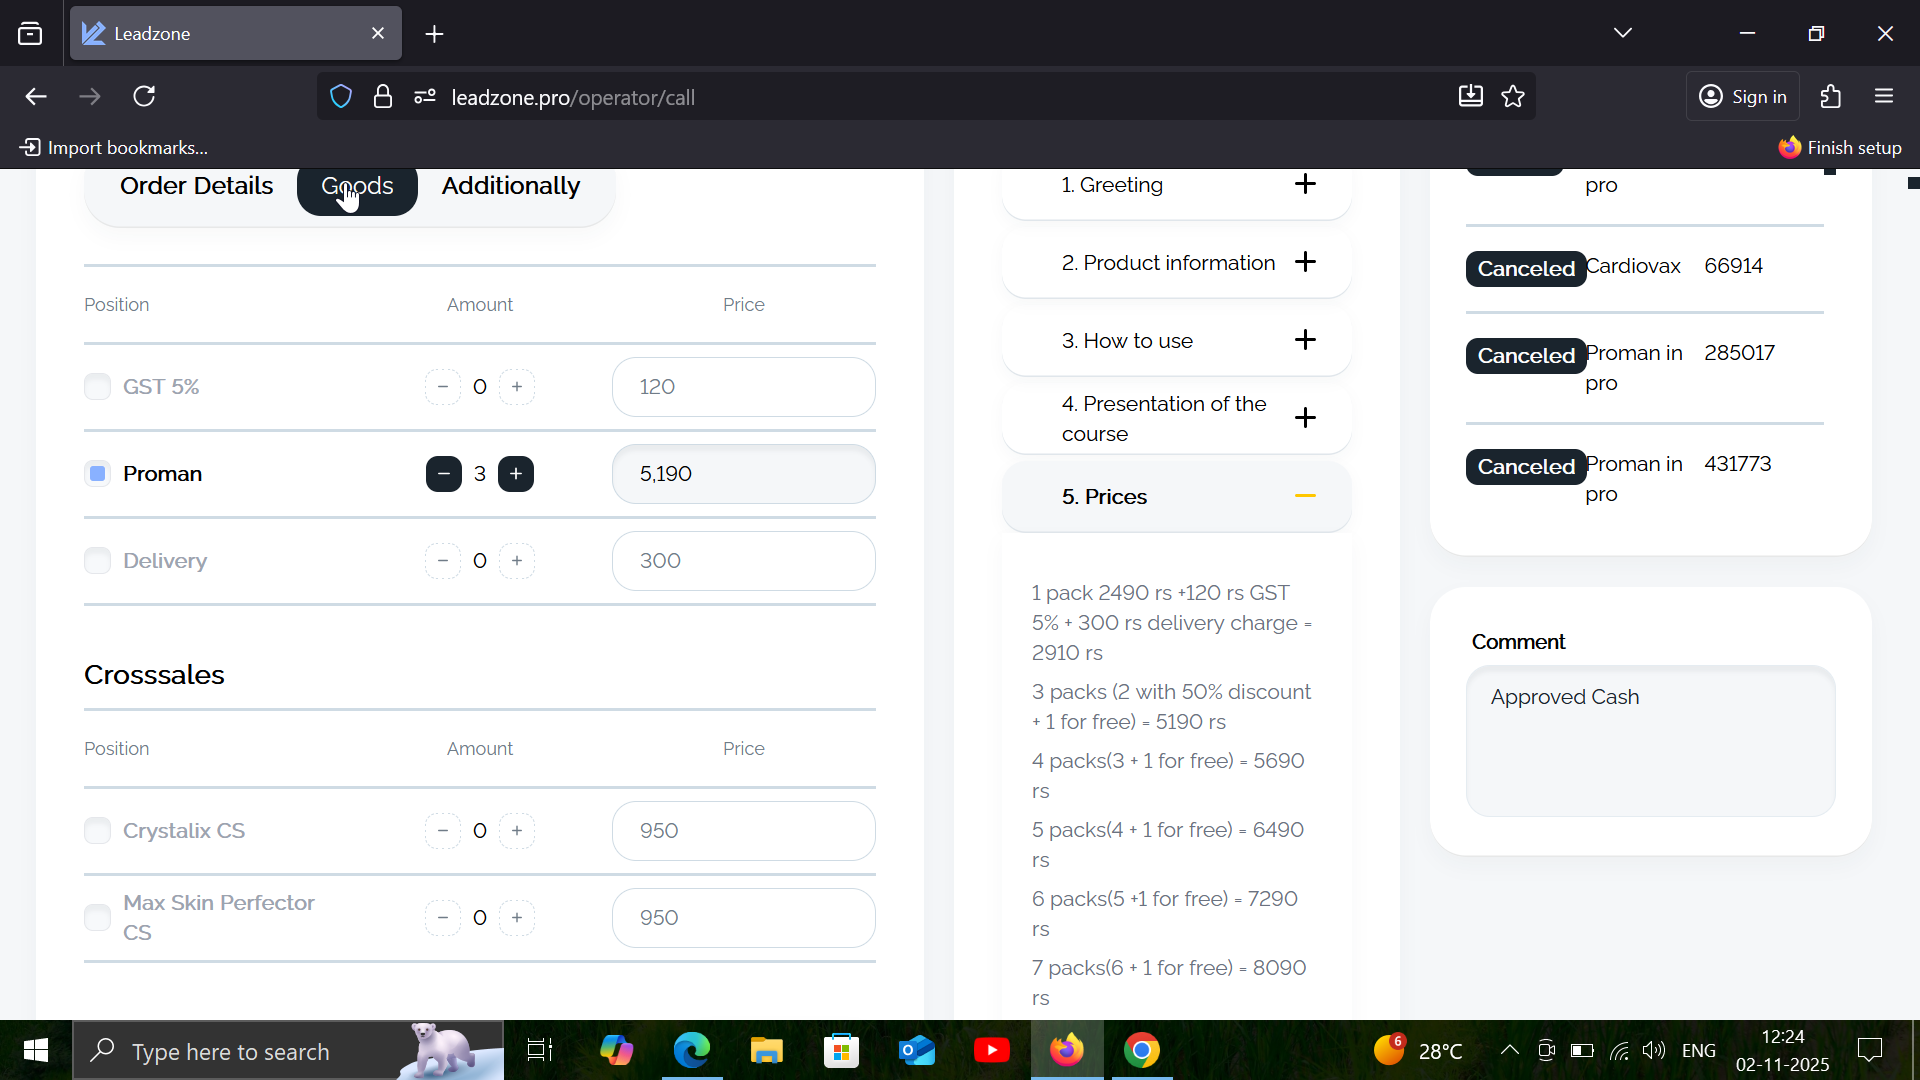Image resolution: width=1920 pixels, height=1080 pixels.
Task: Open the Firefox extensions puzzle icon
Action: click(x=1830, y=96)
